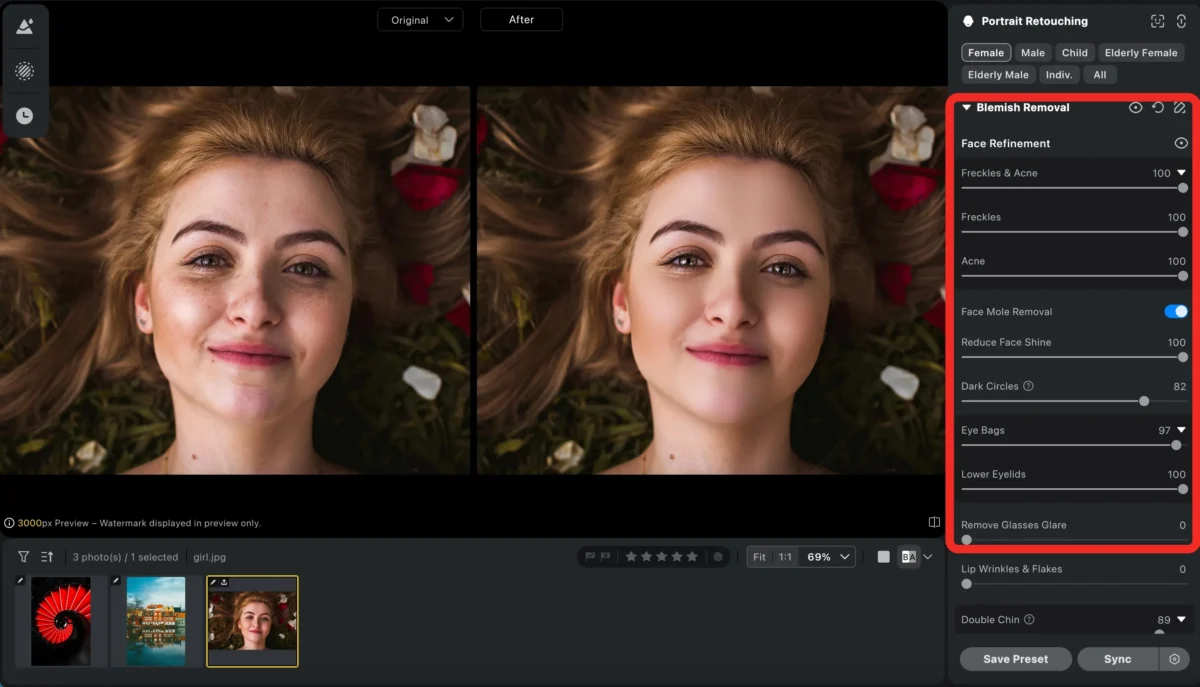Click the sort order icon in filmstrip
The height and width of the screenshot is (687, 1200).
point(47,557)
